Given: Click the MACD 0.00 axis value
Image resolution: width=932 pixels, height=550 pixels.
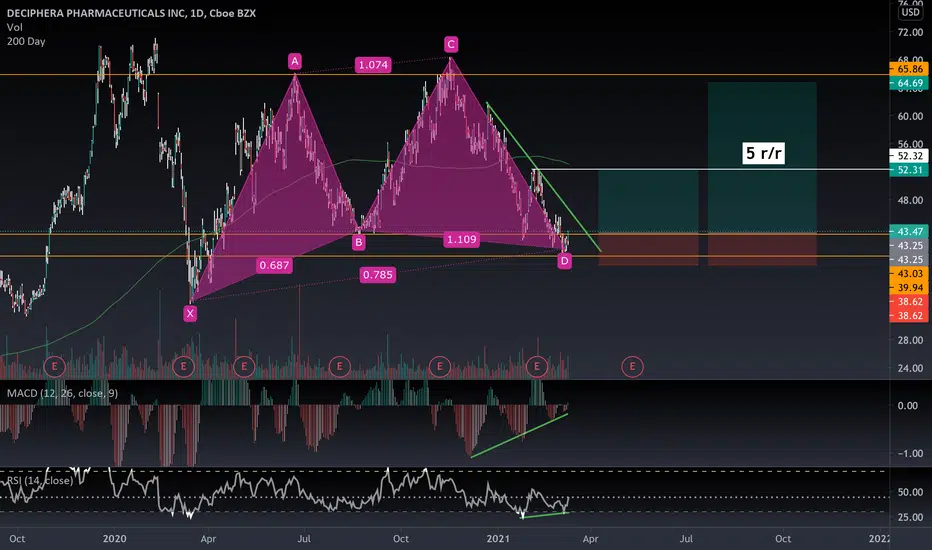Looking at the screenshot, I should [x=908, y=406].
